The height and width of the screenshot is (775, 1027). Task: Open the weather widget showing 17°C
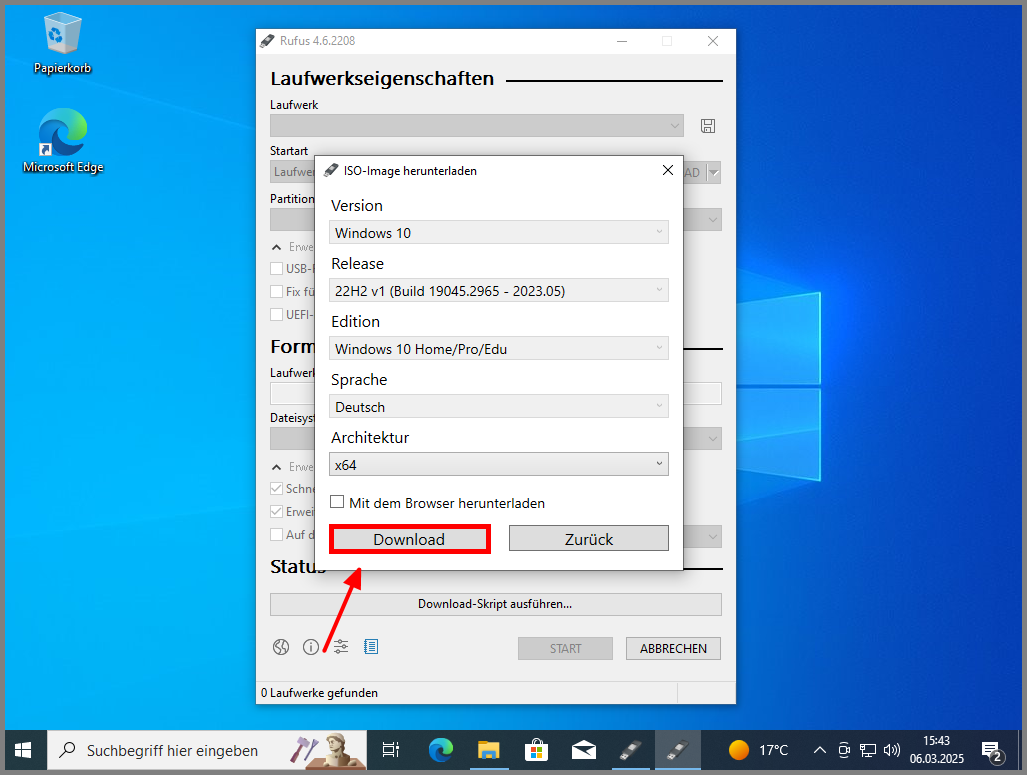[758, 750]
